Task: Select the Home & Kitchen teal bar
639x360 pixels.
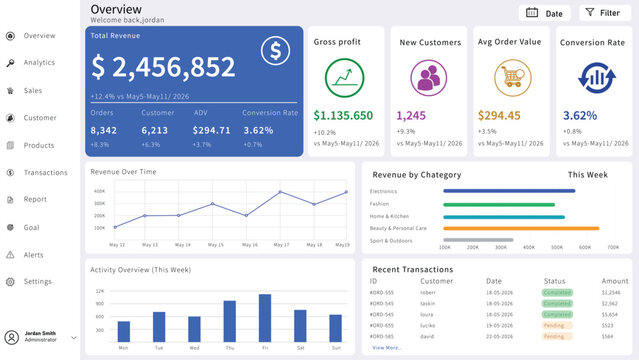Action: point(504,217)
